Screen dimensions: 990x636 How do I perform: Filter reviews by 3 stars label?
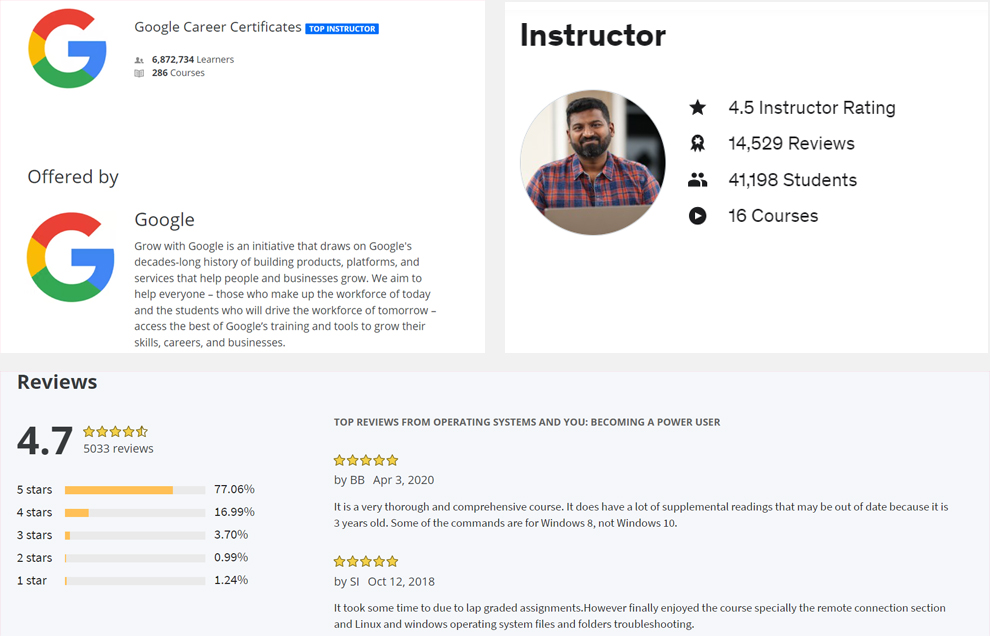click(x=35, y=535)
